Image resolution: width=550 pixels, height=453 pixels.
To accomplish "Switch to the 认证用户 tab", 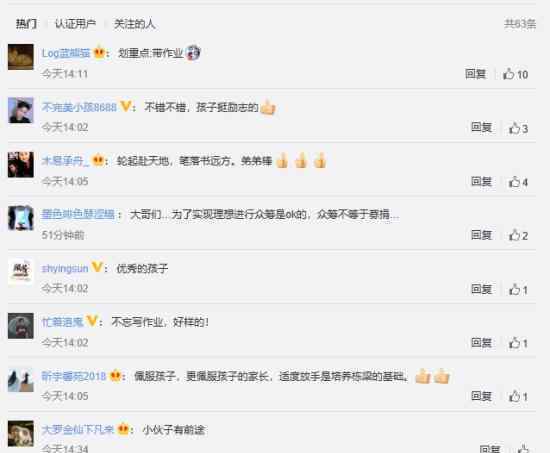I will [x=75, y=24].
